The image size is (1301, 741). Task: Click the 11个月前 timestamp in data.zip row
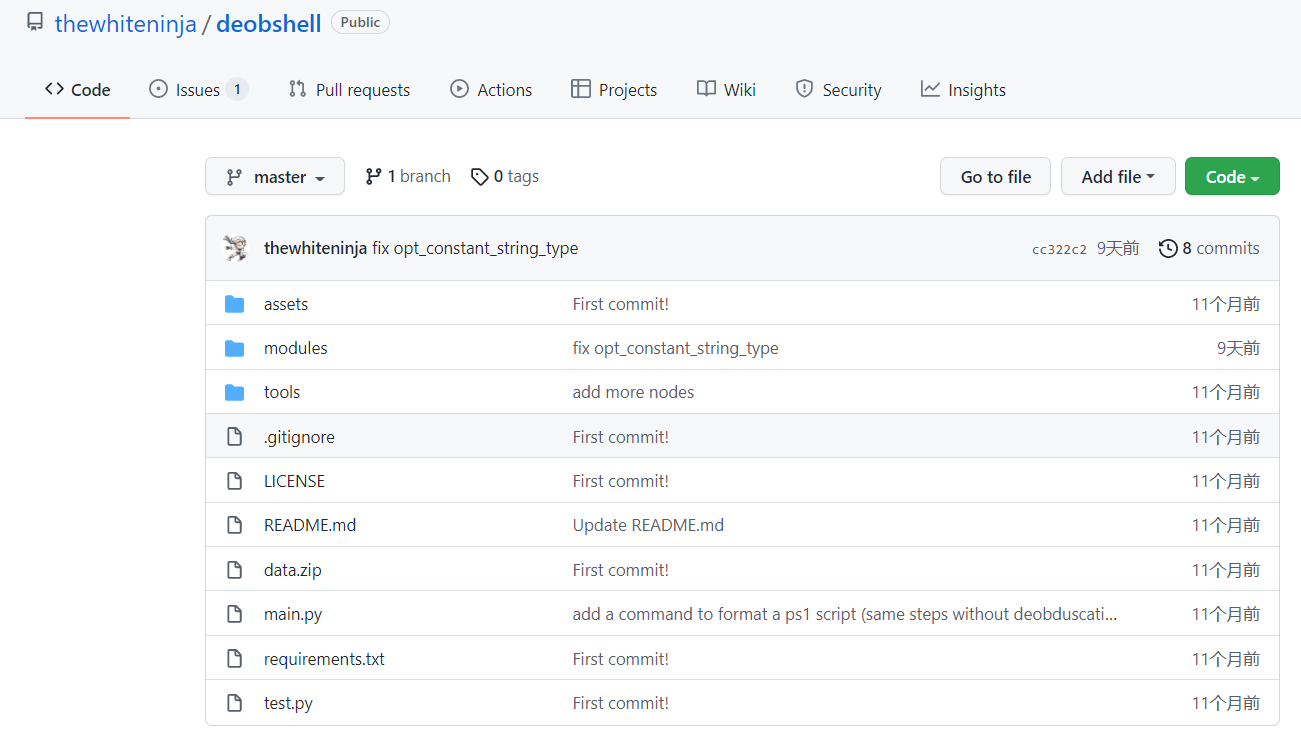[x=1226, y=570]
